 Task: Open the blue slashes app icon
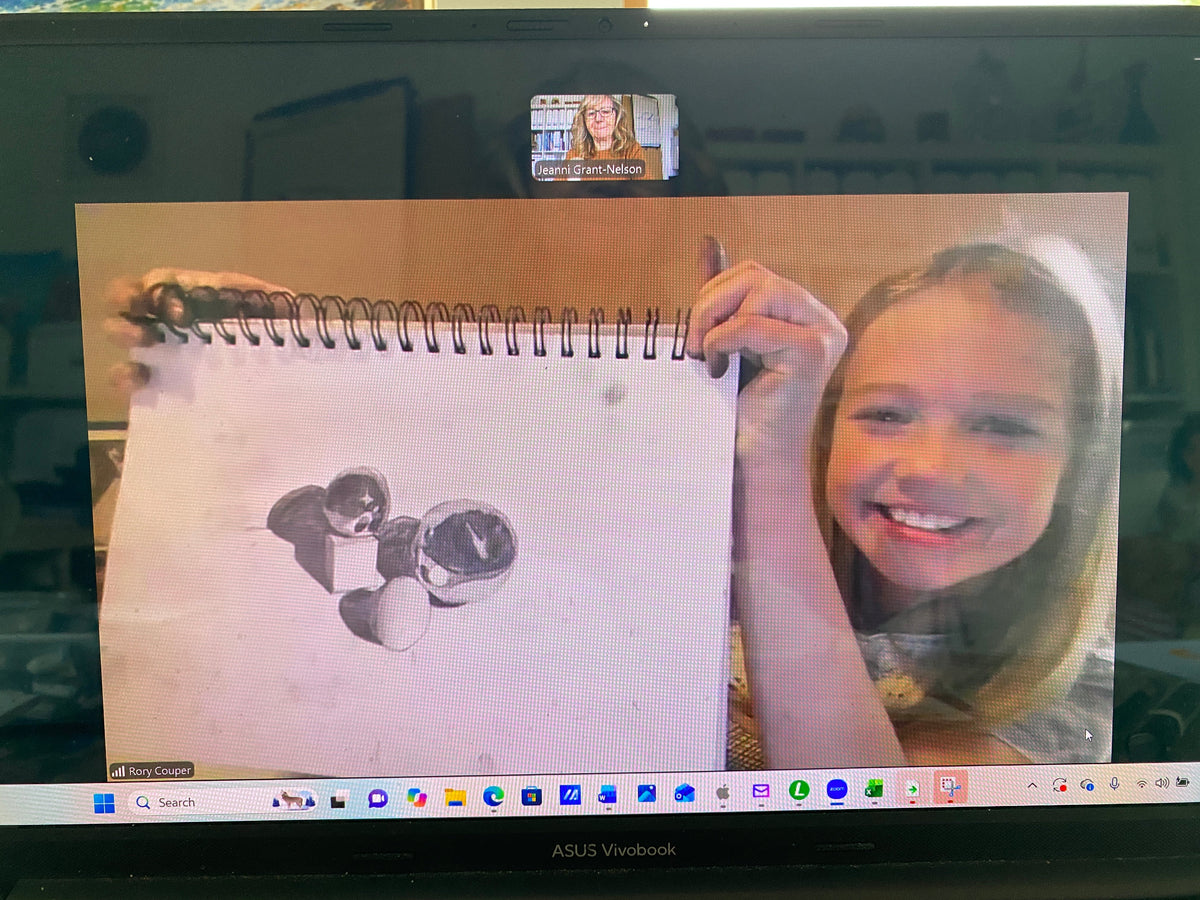click(570, 795)
